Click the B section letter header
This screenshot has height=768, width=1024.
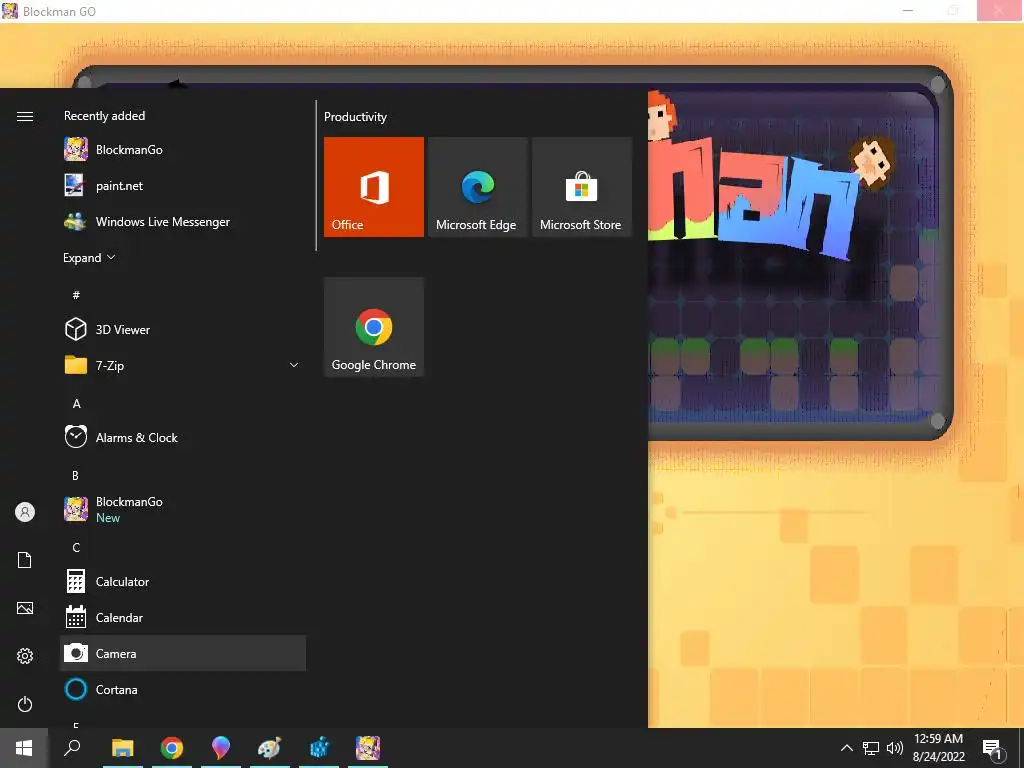pos(76,475)
